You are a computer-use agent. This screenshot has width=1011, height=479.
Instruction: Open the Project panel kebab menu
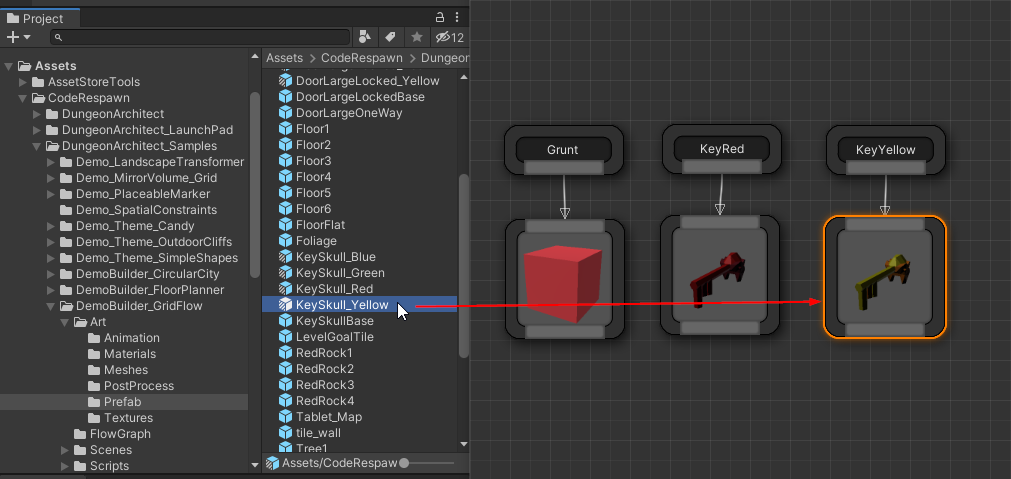point(458,17)
